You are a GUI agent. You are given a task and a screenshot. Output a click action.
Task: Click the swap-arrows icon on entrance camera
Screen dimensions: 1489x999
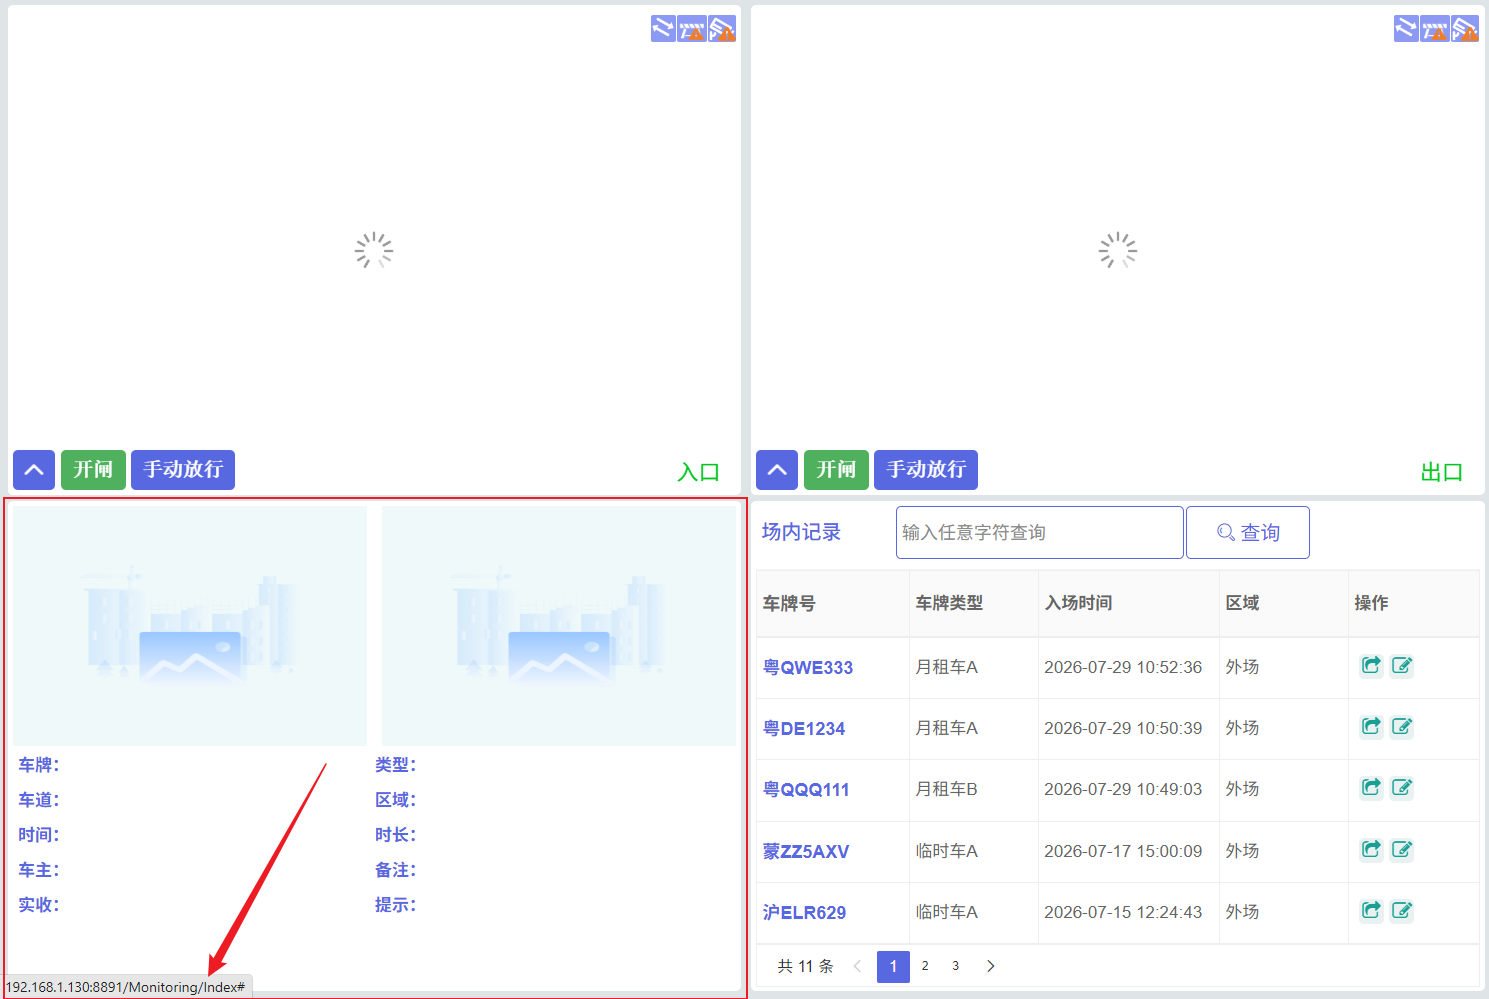click(x=663, y=29)
